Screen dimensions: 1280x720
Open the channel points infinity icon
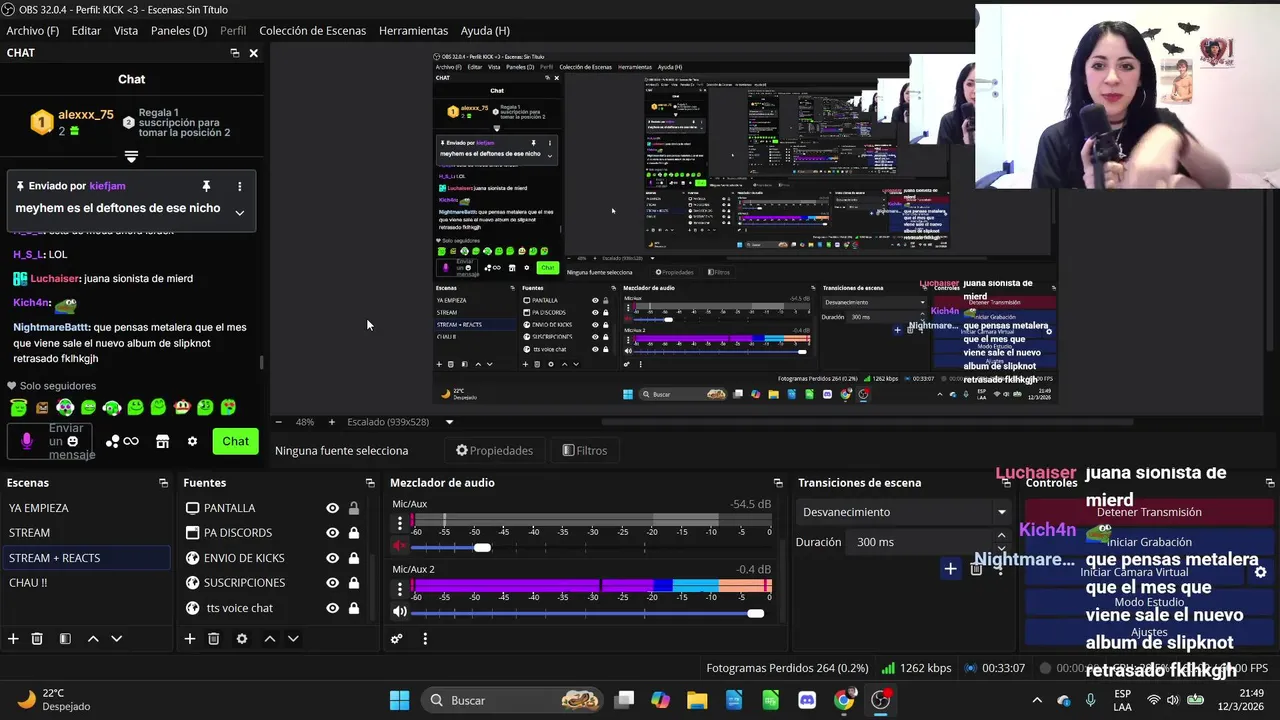(131, 441)
